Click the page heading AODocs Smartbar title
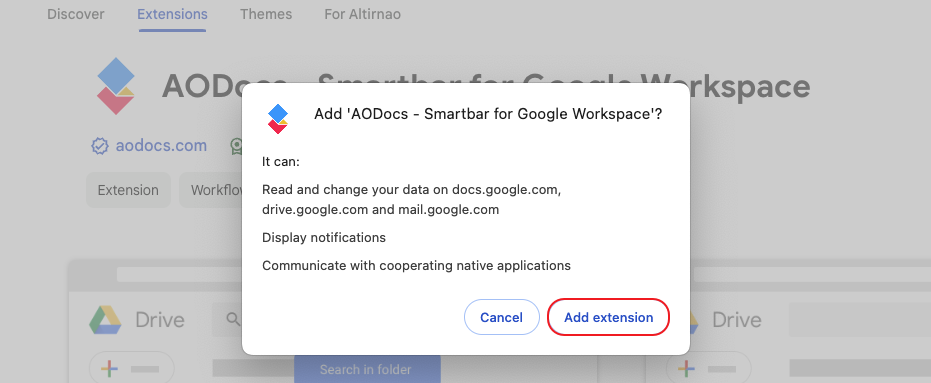The height and width of the screenshot is (383, 931). point(486,87)
